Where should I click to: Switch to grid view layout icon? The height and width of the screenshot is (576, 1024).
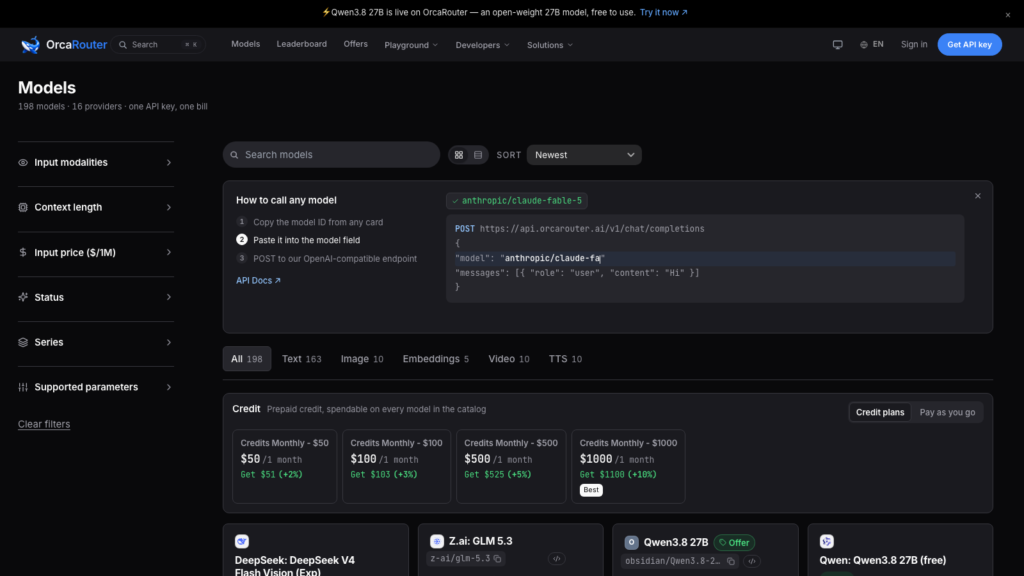point(458,155)
